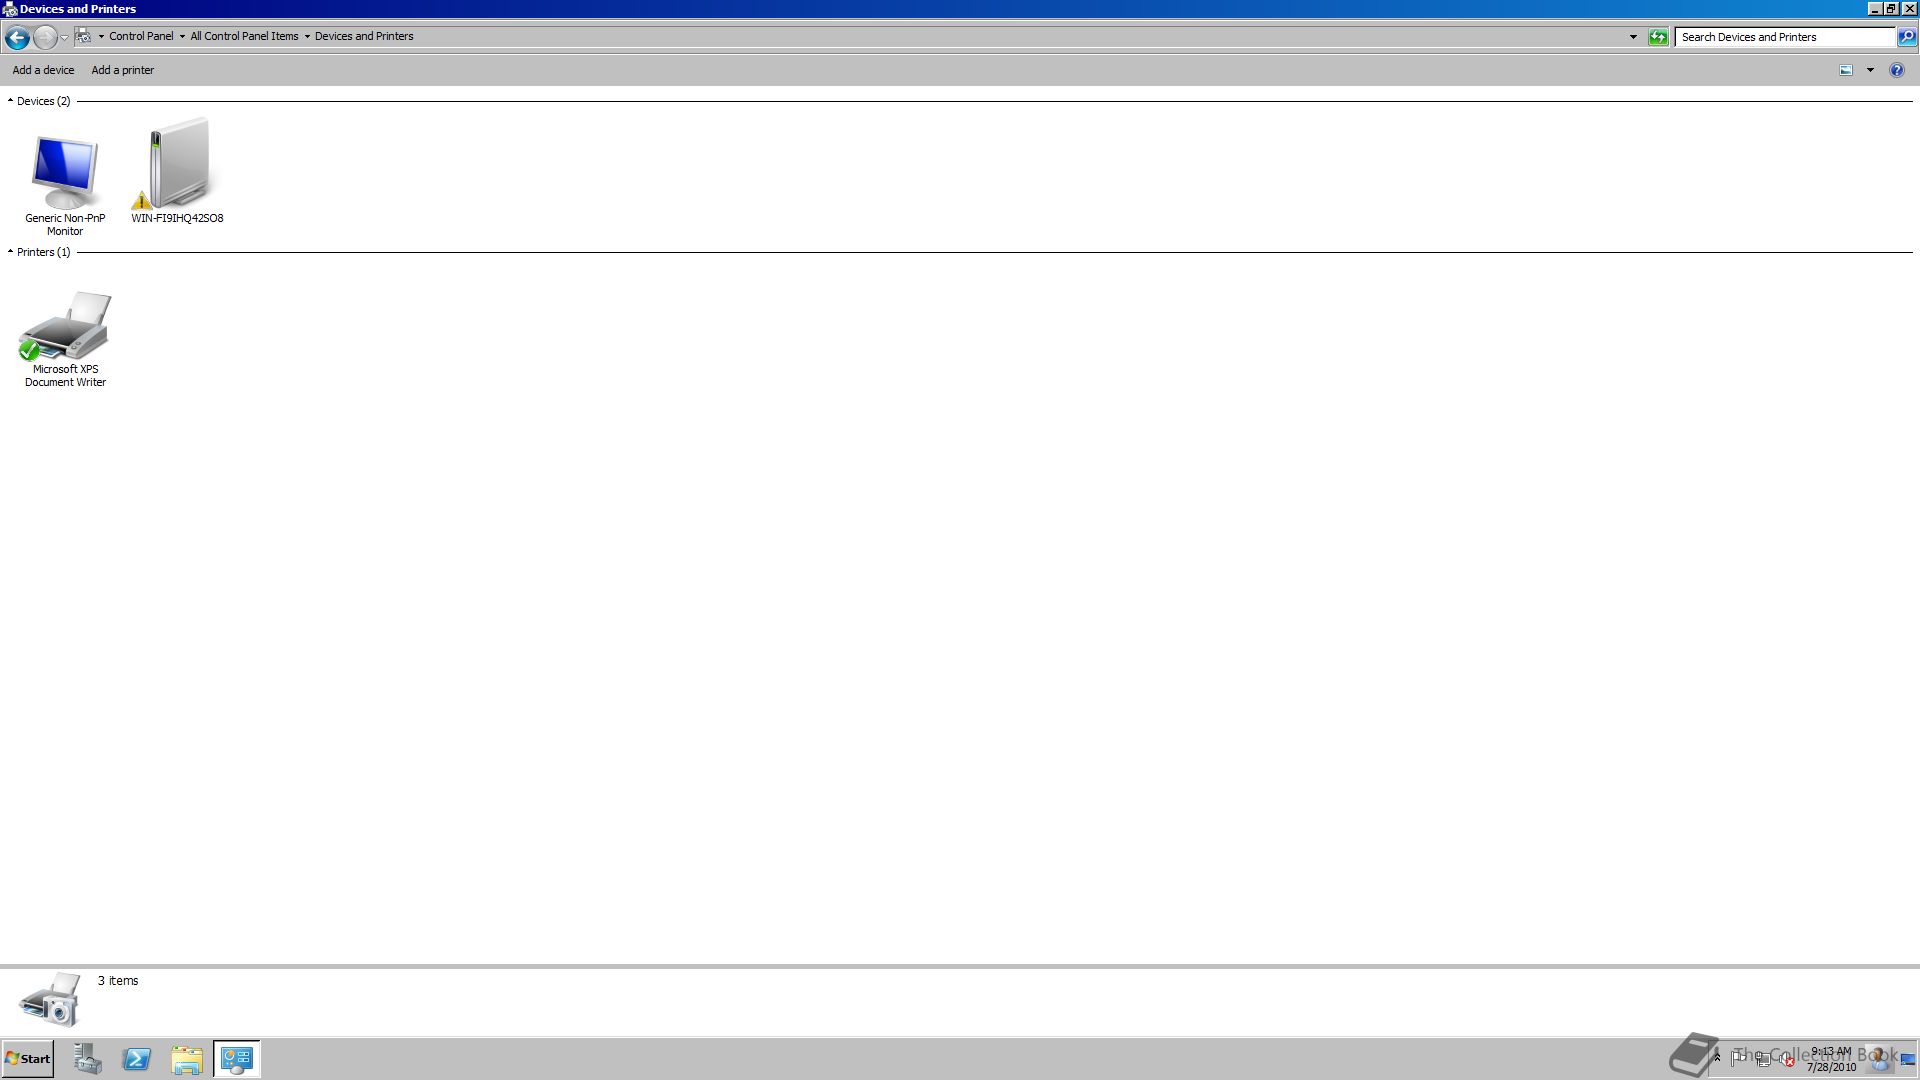The image size is (1920, 1080).
Task: Open Server Manager from the taskbar
Action: pos(87,1059)
